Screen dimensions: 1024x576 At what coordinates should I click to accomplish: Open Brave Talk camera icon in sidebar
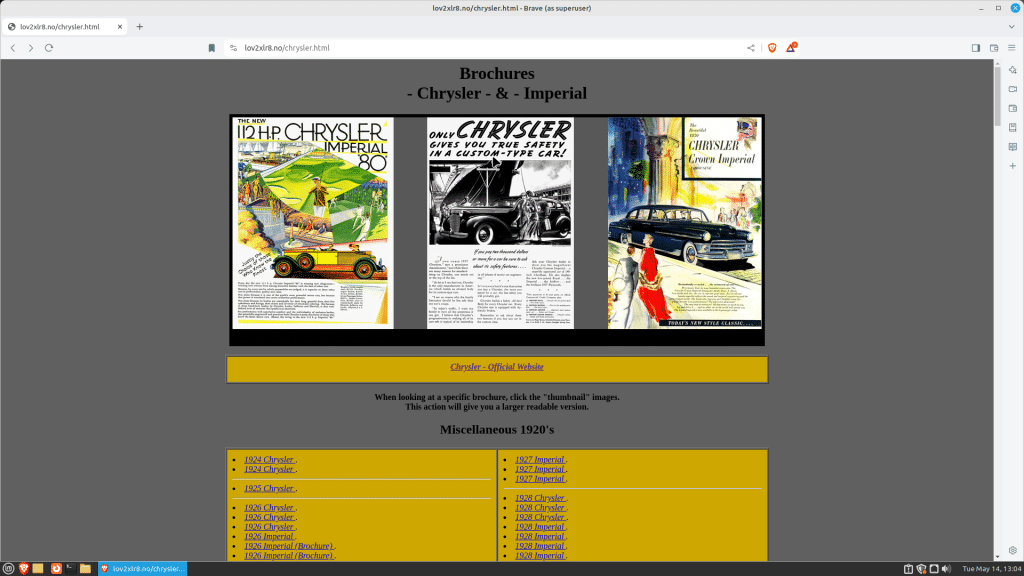coord(1012,89)
